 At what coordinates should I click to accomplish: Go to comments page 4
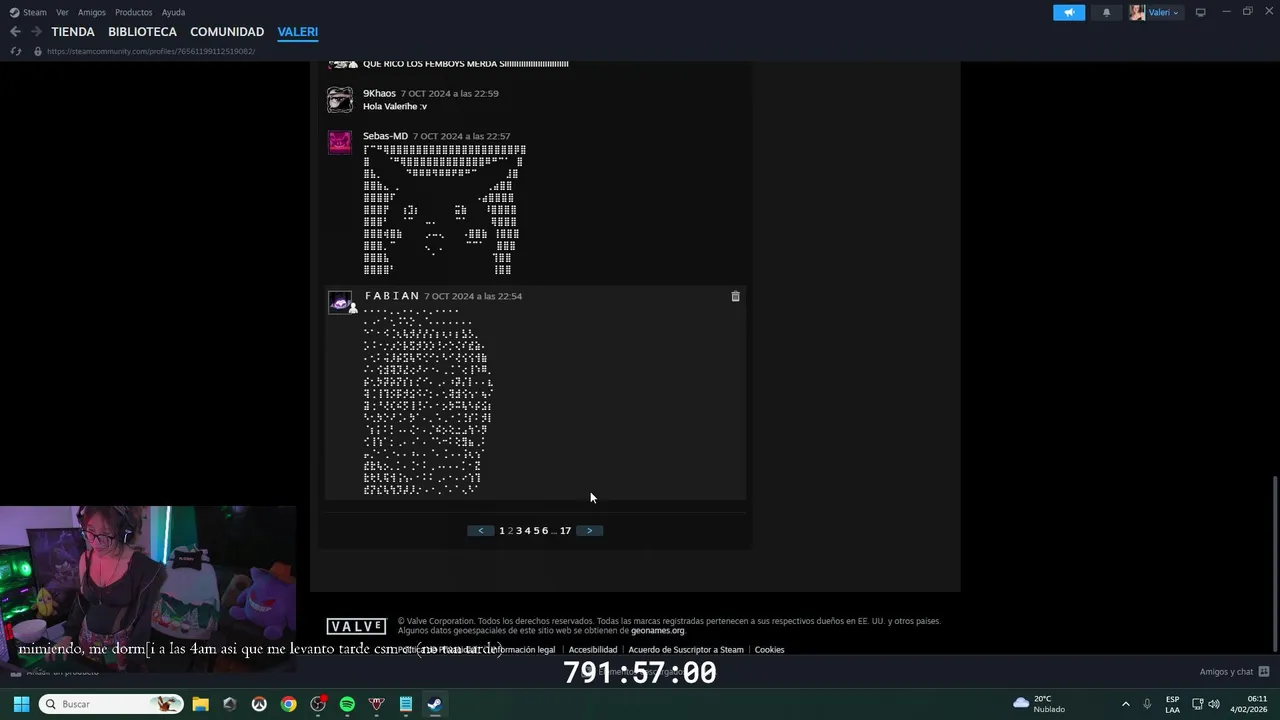528,531
